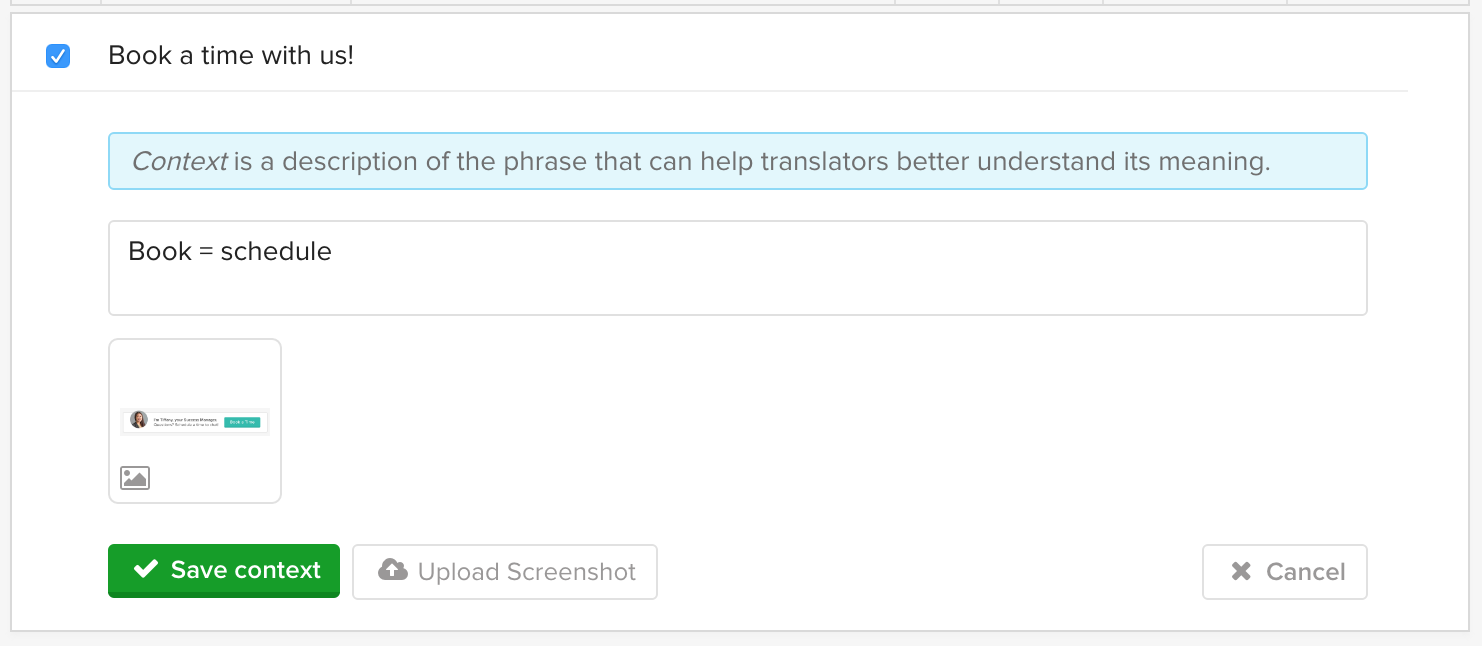Click the gray banner strip inside the thumbnail
Screen dimensions: 1482x646
click(x=195, y=421)
